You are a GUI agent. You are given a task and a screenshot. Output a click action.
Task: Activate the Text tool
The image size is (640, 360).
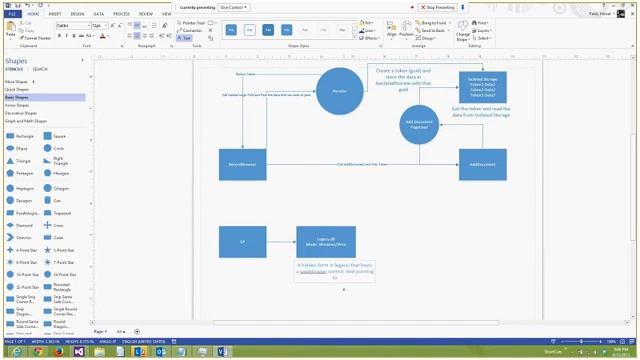click(x=184, y=38)
